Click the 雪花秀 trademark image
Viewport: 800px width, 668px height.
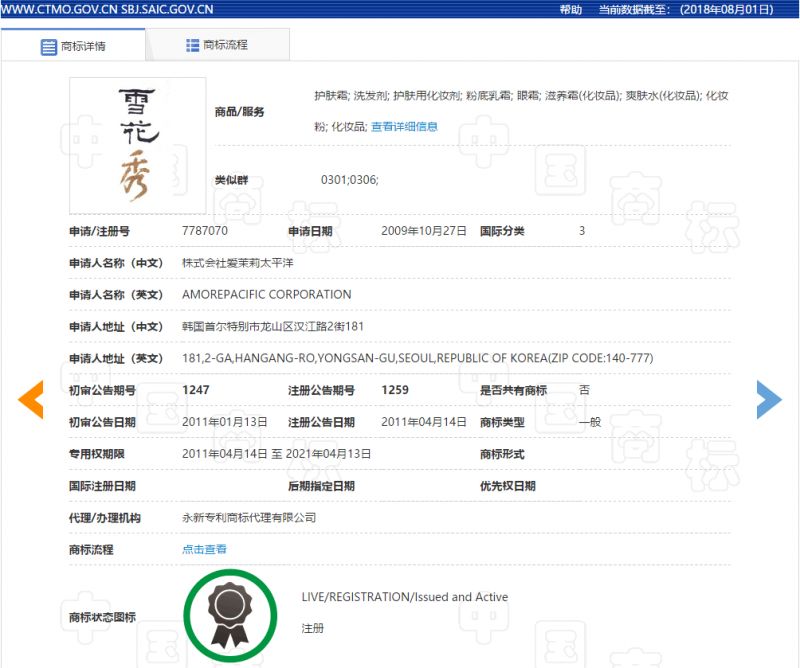pyautogui.click(x=138, y=145)
